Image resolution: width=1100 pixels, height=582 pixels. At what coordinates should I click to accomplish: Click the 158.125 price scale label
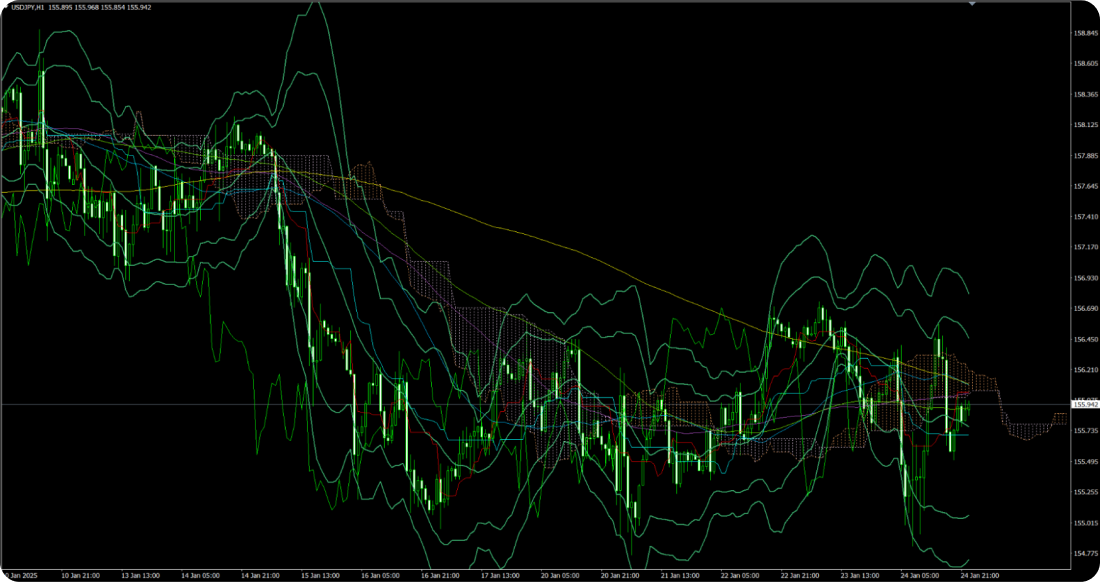[1085, 126]
